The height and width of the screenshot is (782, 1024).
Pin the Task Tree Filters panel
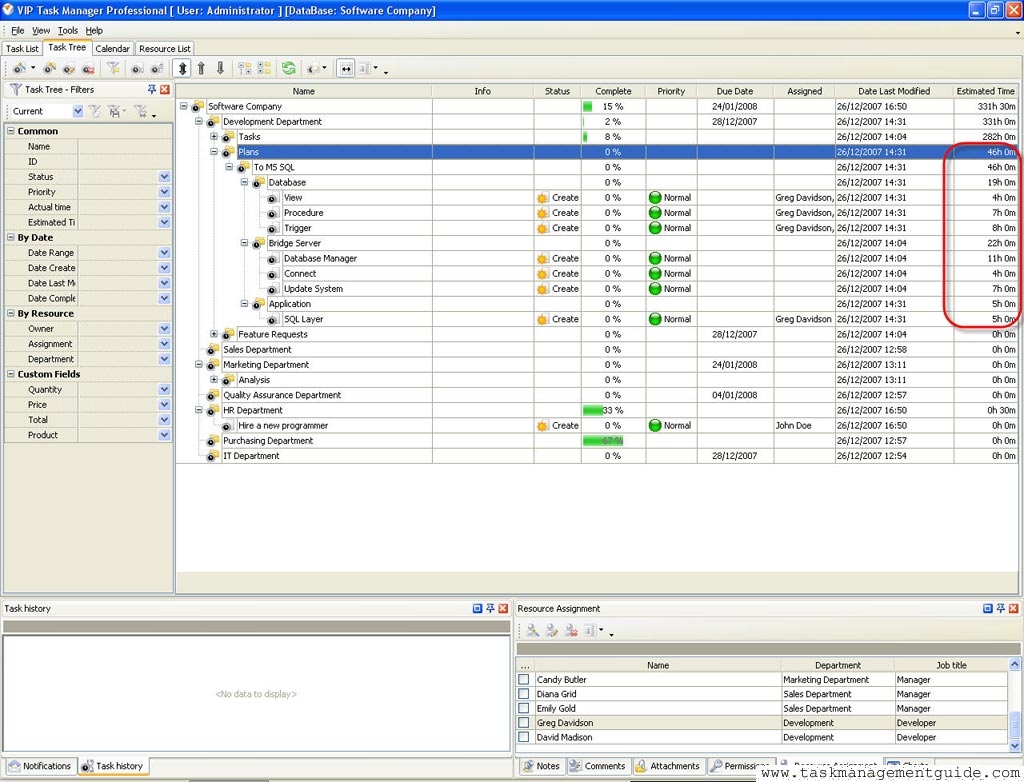(x=152, y=90)
